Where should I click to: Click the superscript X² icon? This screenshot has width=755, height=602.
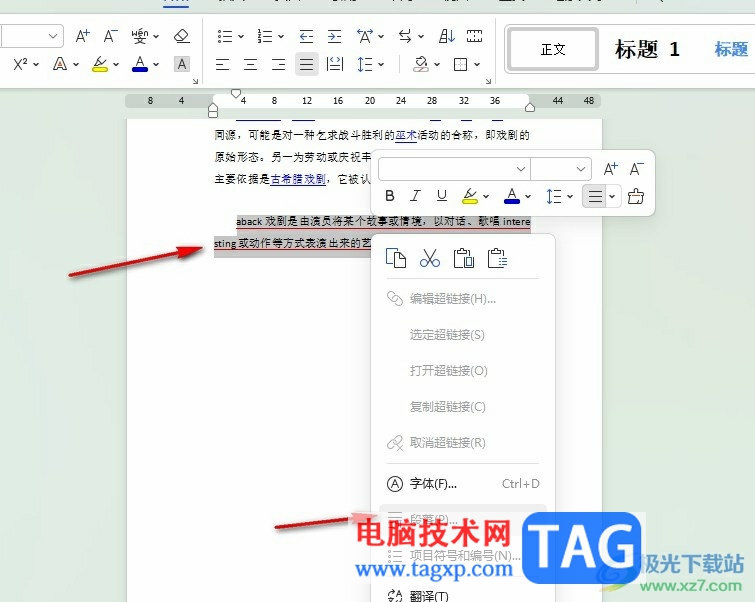coord(20,64)
